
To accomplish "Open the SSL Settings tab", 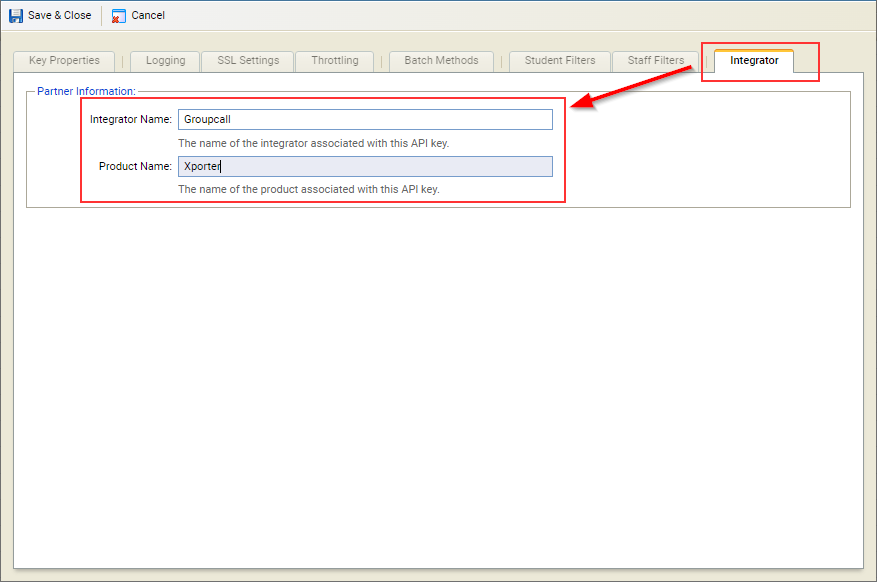I will point(248,61).
